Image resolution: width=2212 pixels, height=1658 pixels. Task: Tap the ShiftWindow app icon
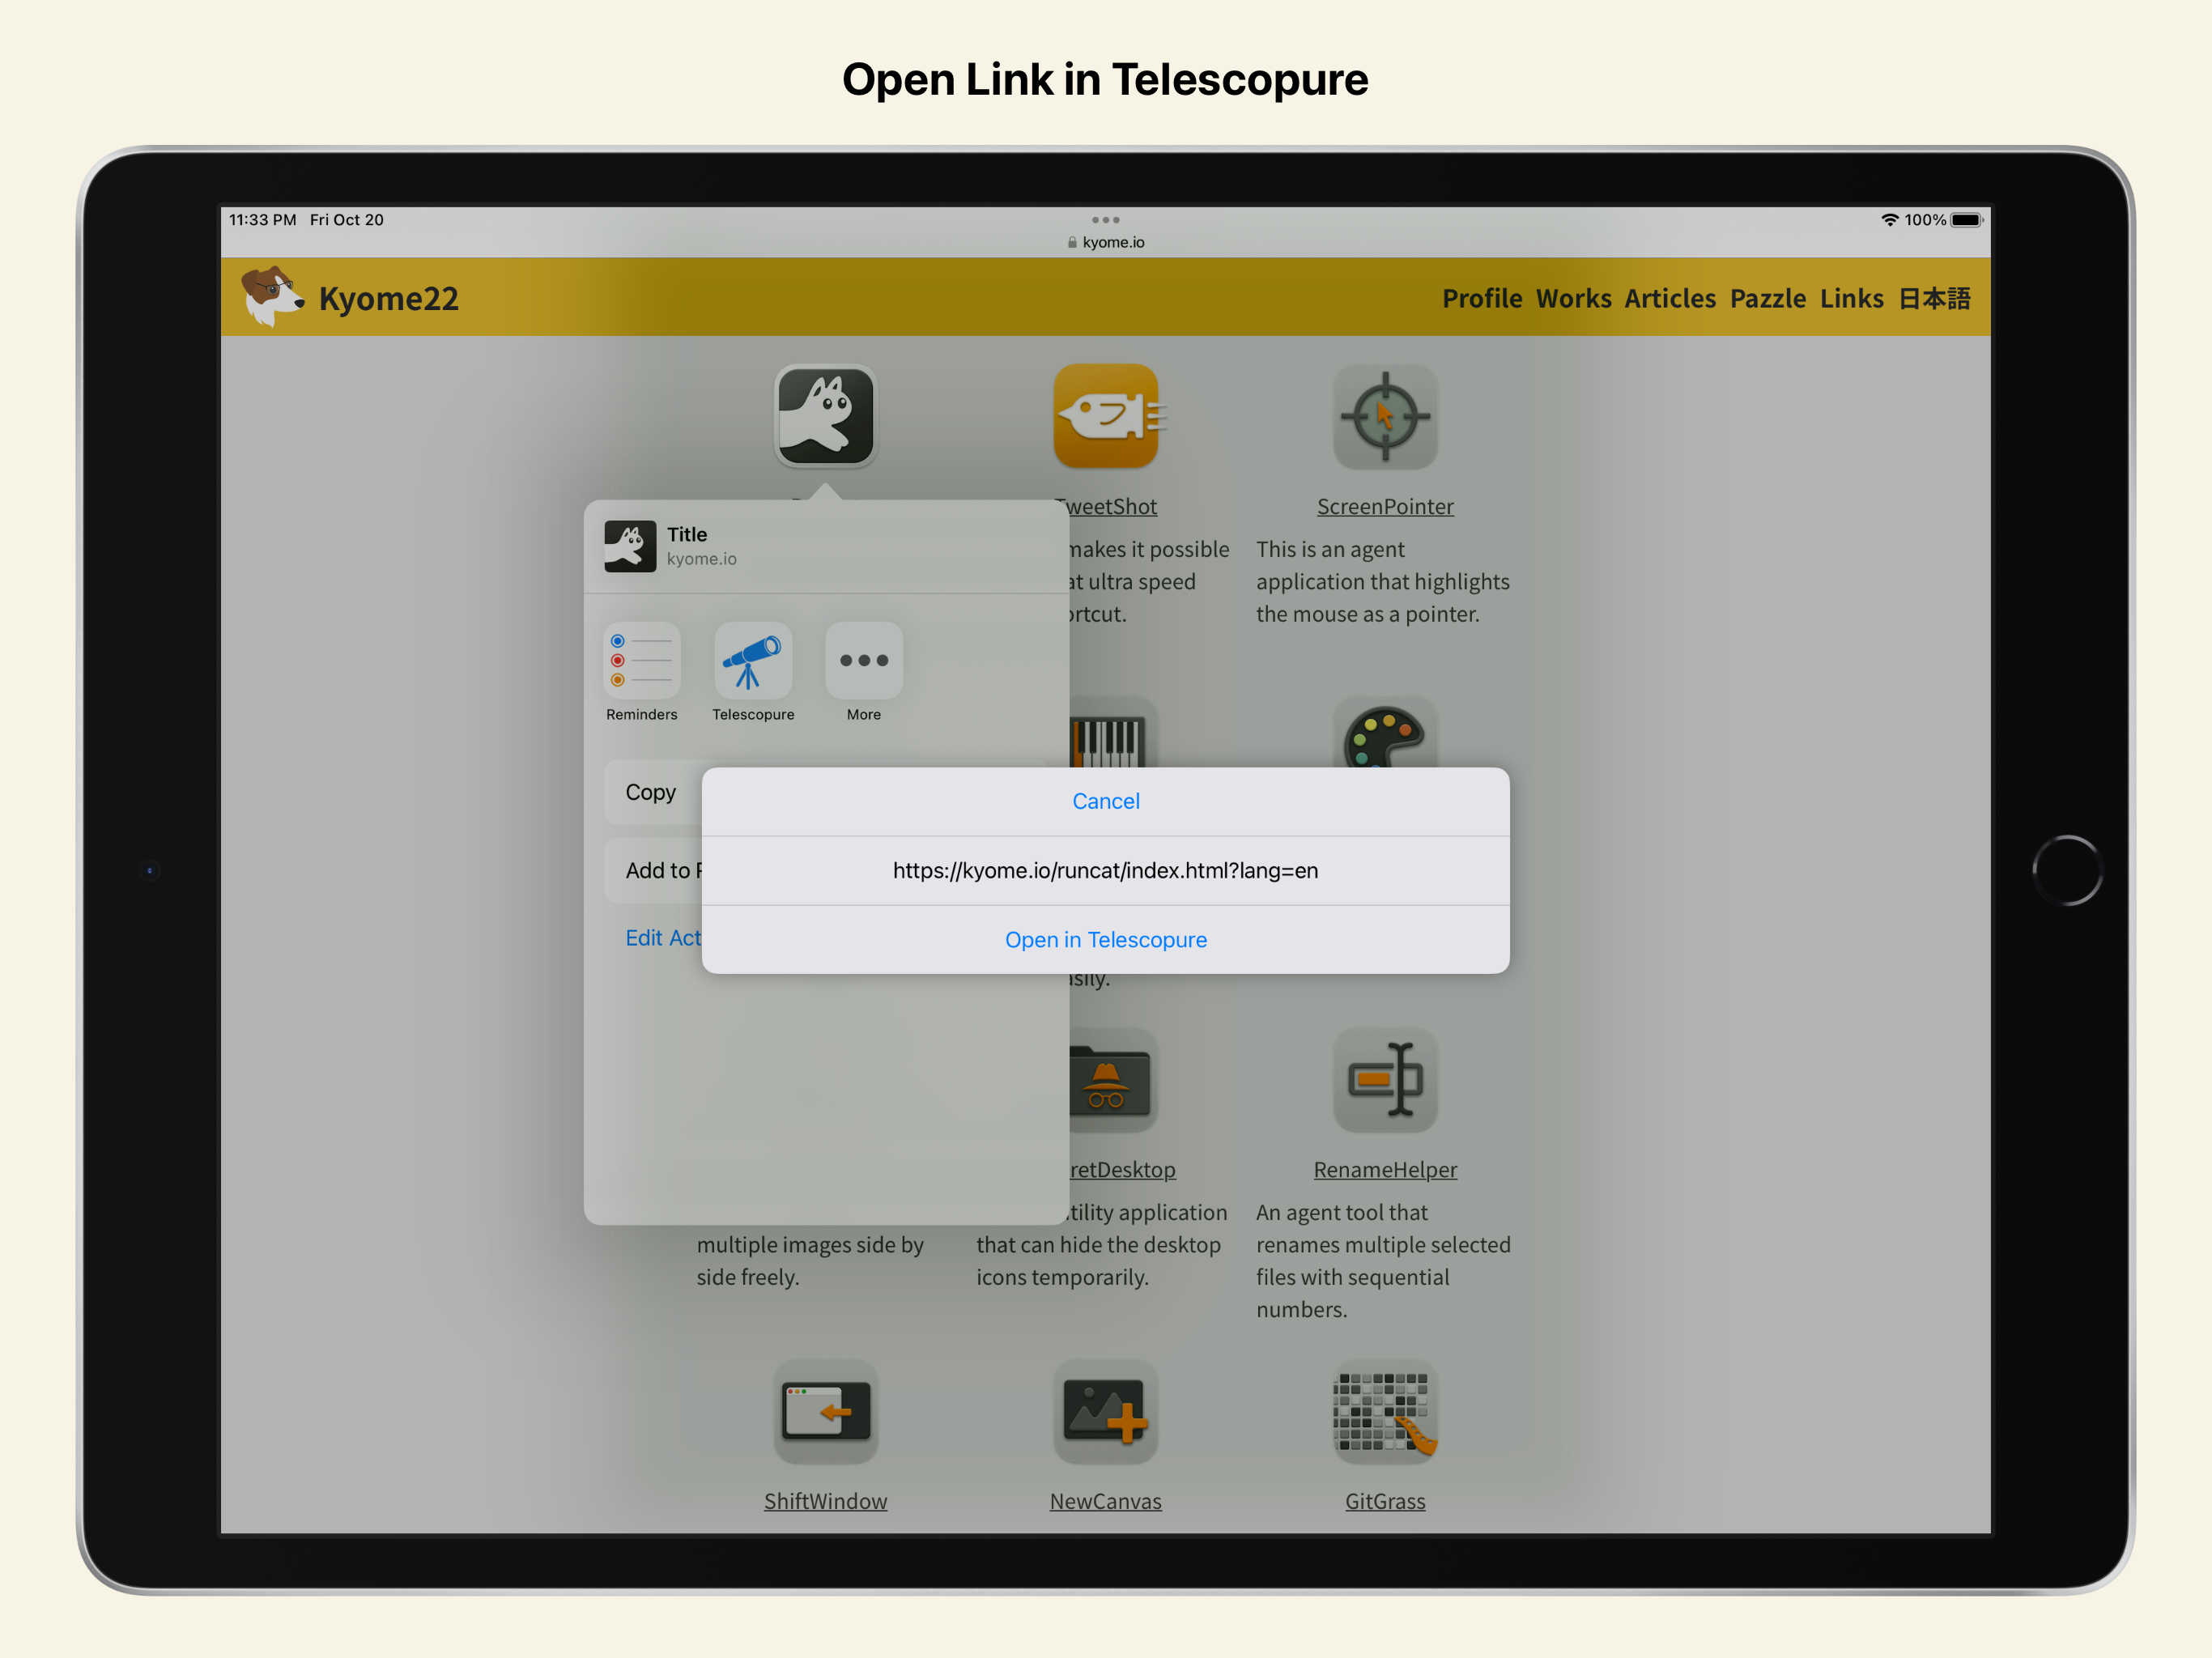click(825, 1412)
